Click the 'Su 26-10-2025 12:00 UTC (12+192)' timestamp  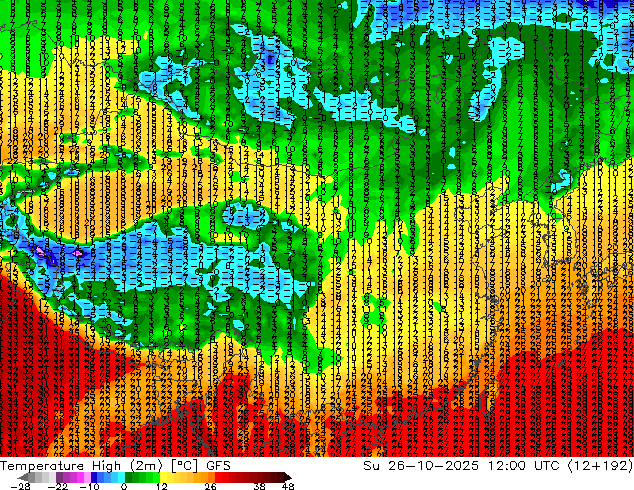498,466
